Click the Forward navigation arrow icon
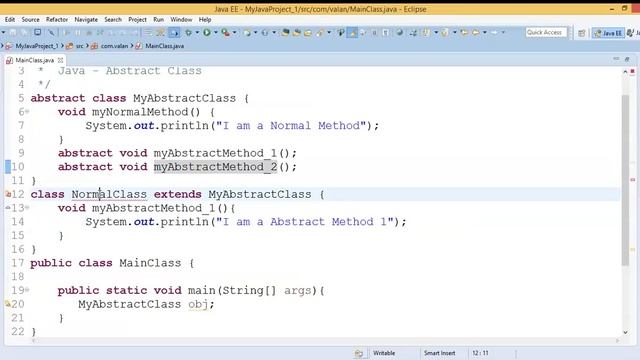 (494, 32)
